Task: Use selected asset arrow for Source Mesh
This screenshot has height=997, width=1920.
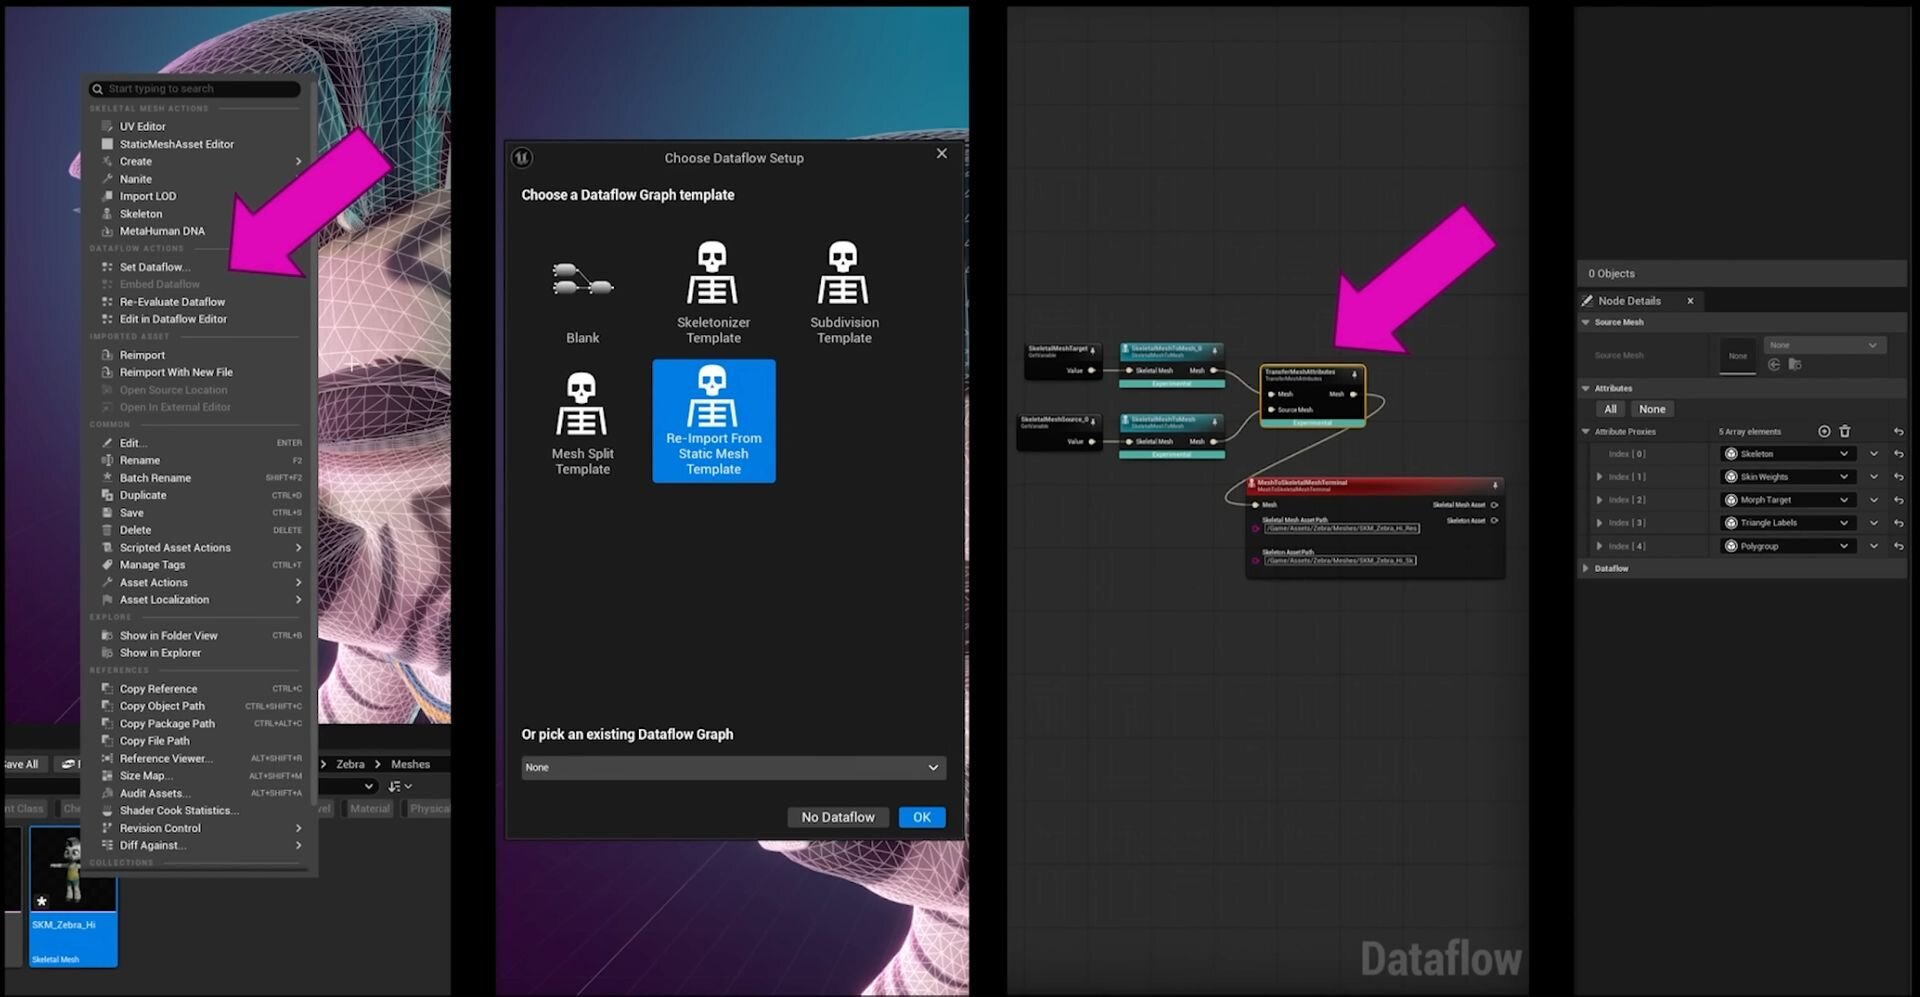Action: click(1774, 365)
